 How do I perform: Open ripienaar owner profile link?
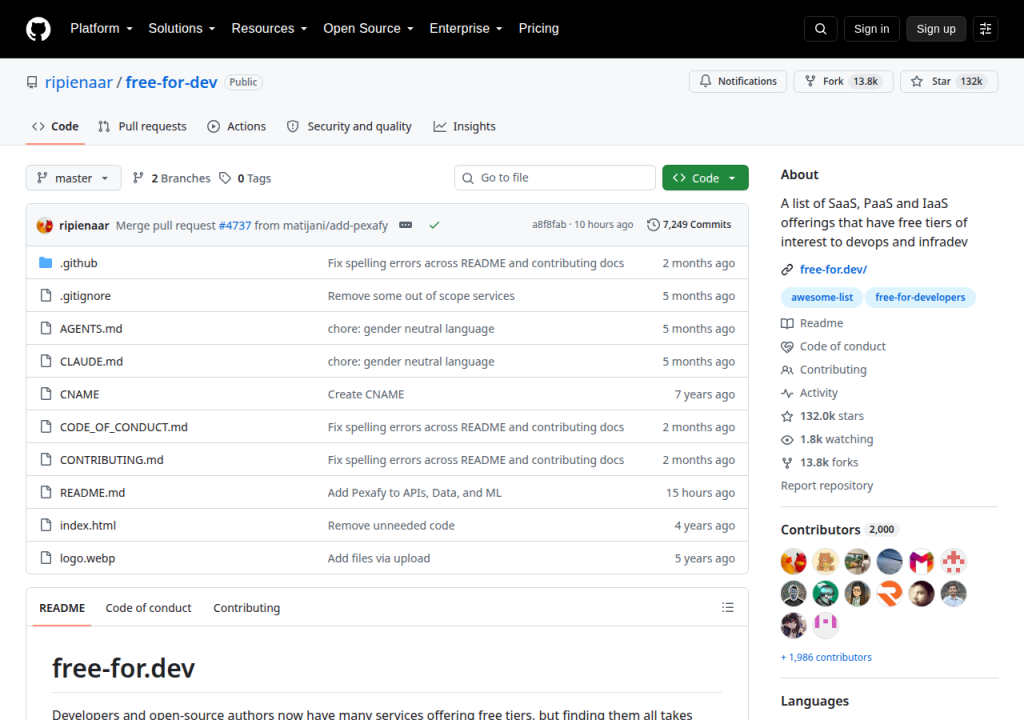coord(79,82)
